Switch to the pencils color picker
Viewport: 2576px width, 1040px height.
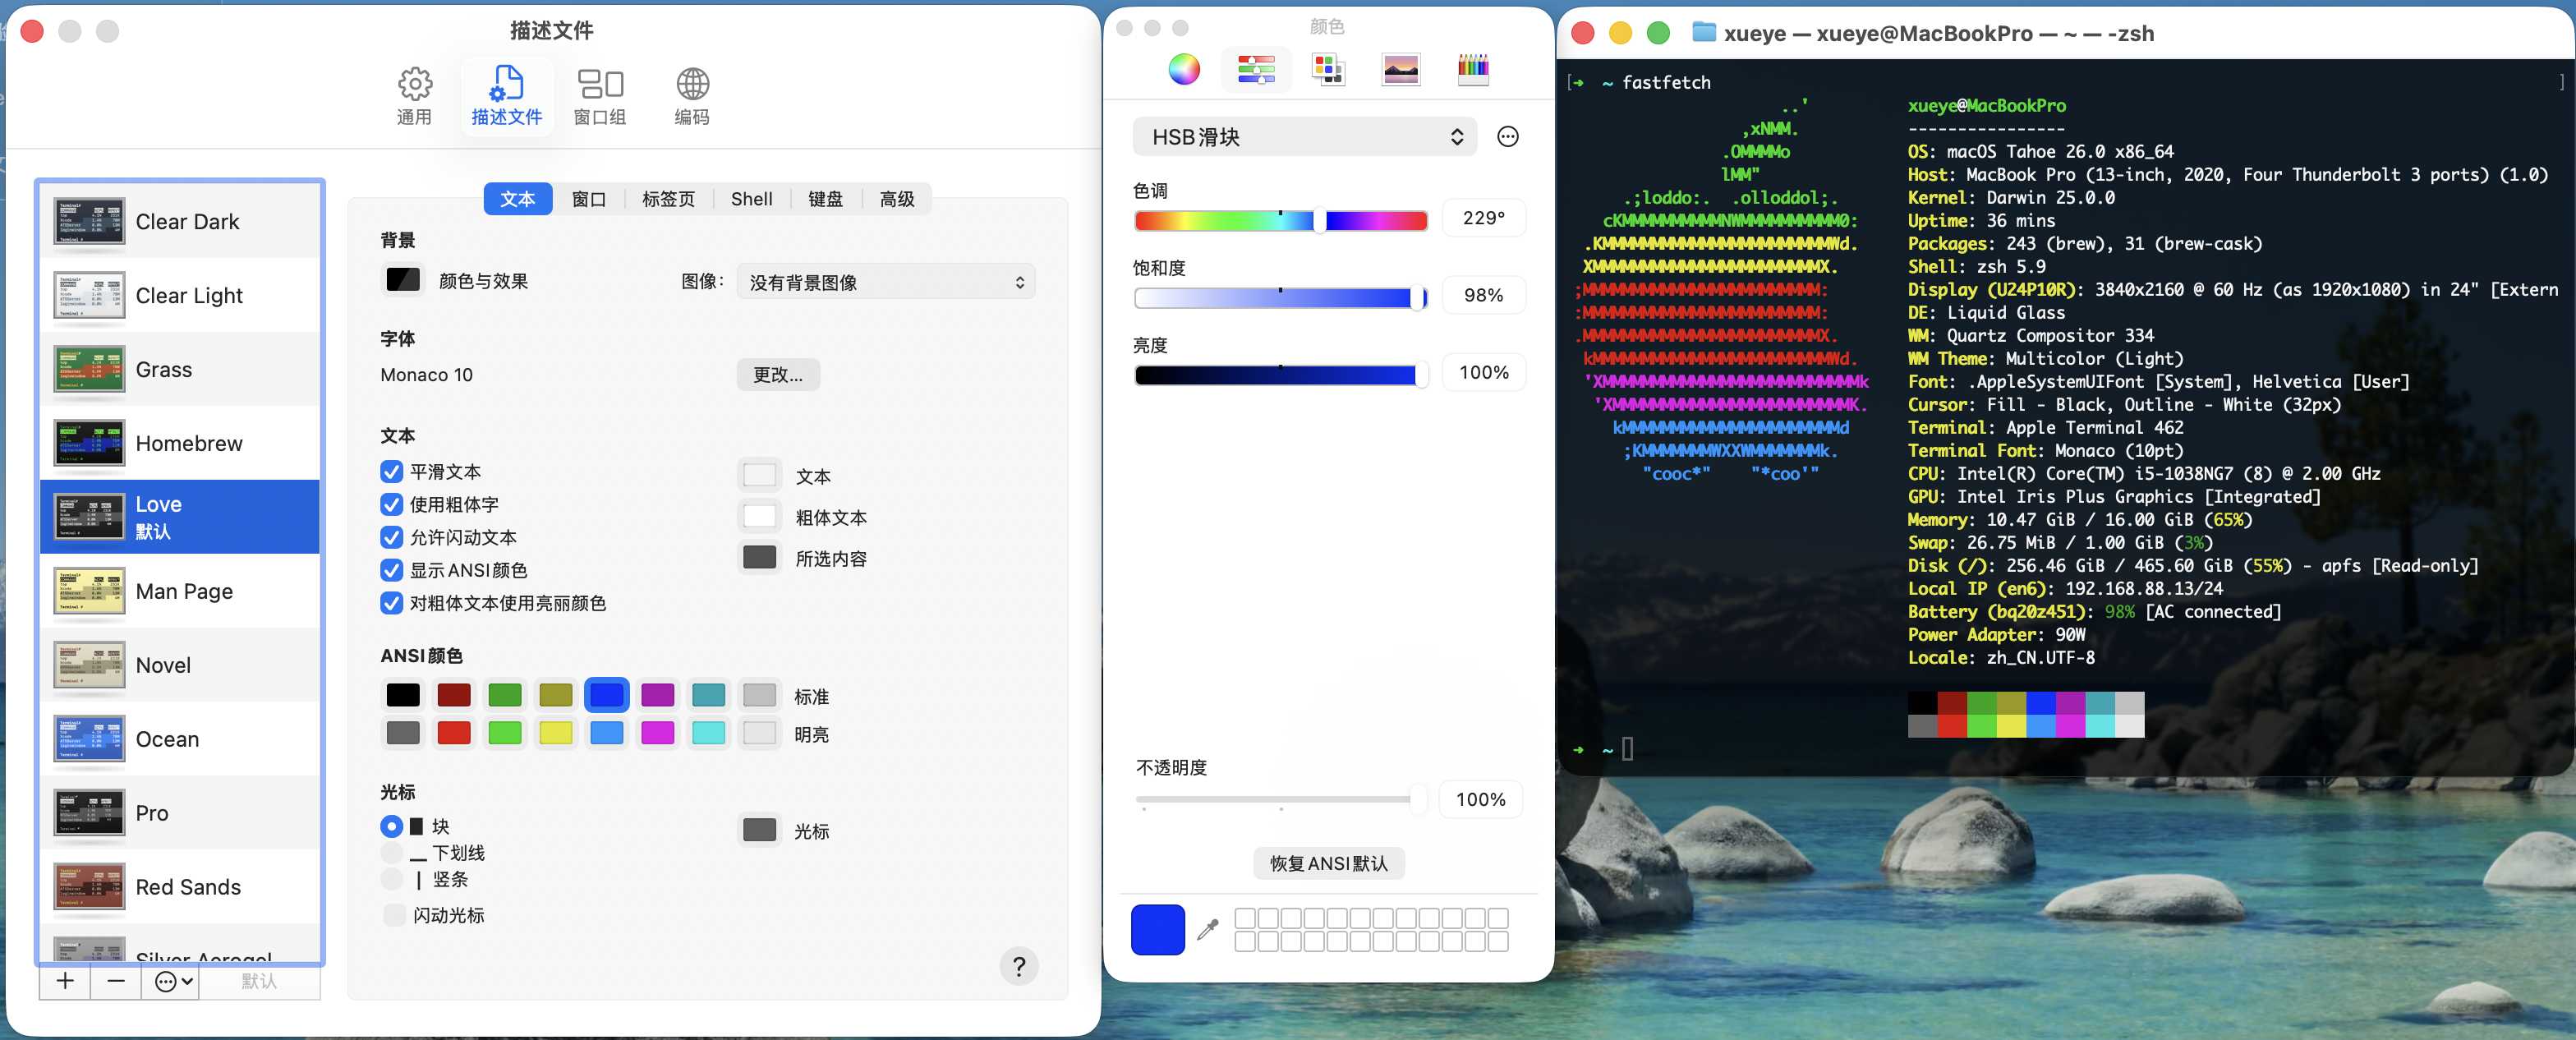[1472, 69]
